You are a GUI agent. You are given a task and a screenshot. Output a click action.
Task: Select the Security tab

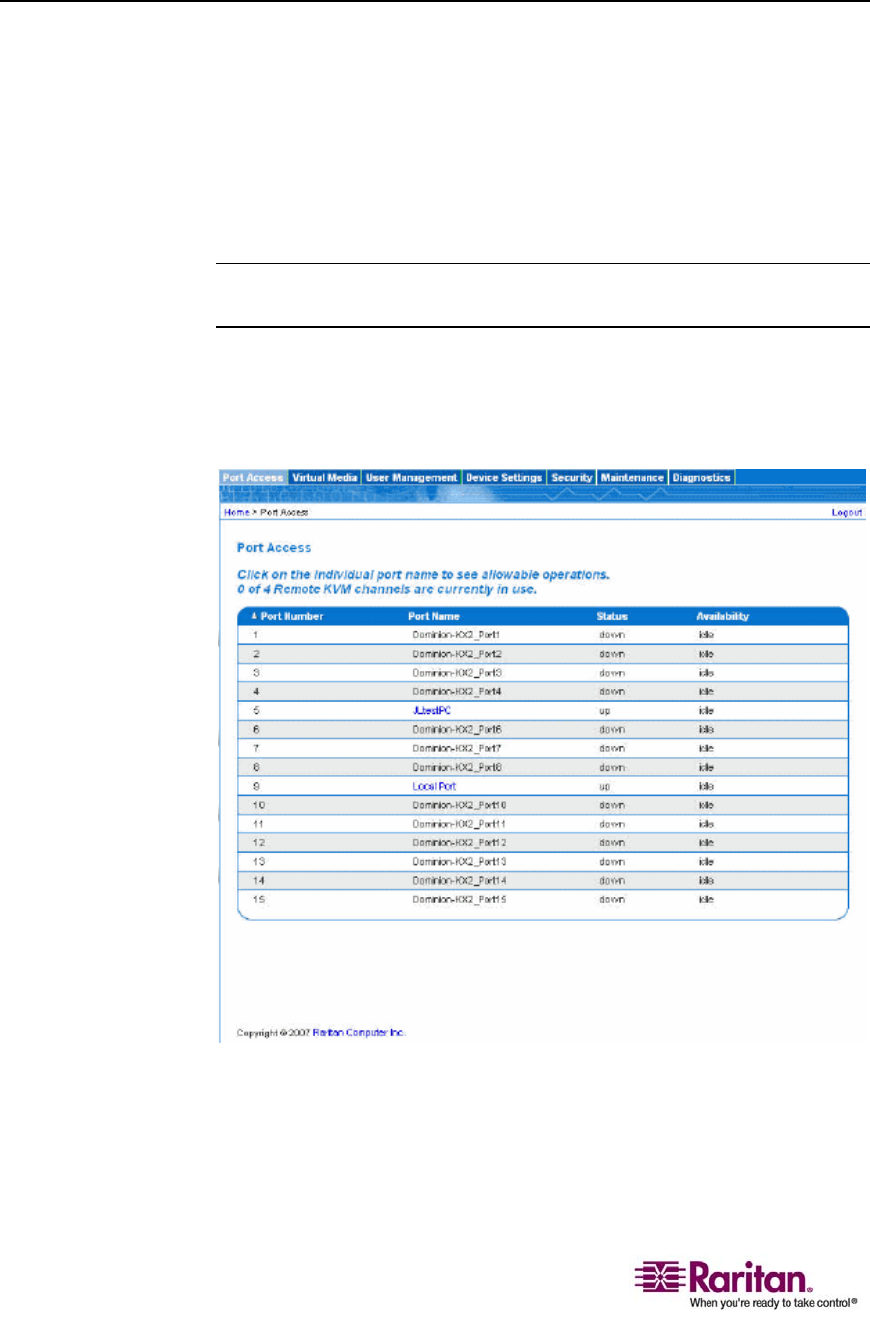[573, 478]
